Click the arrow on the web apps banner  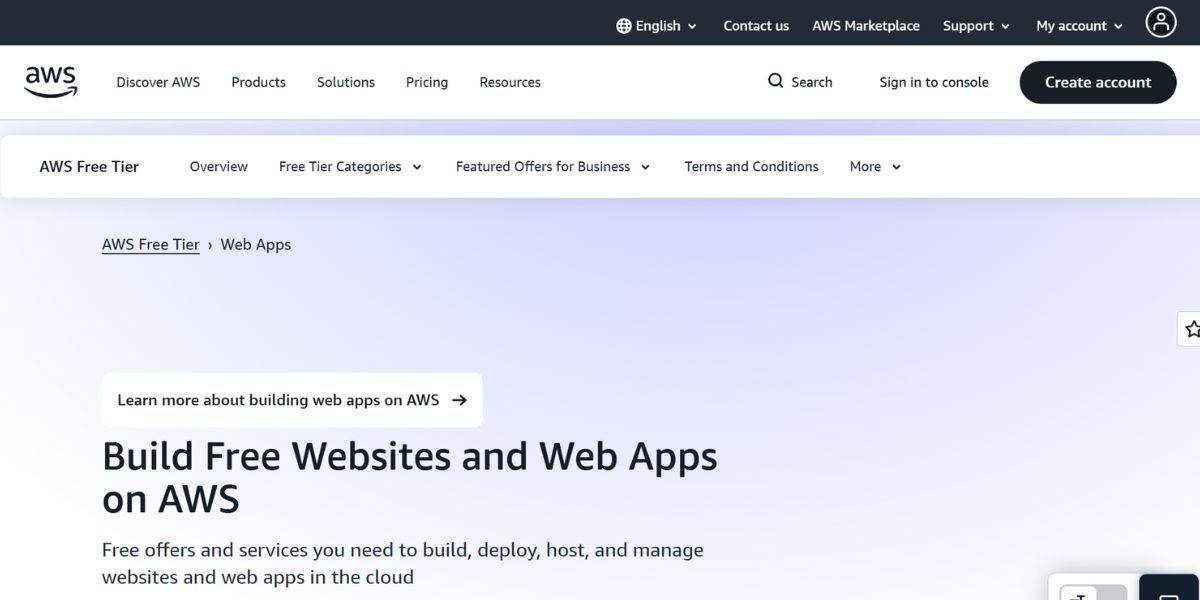tap(459, 399)
